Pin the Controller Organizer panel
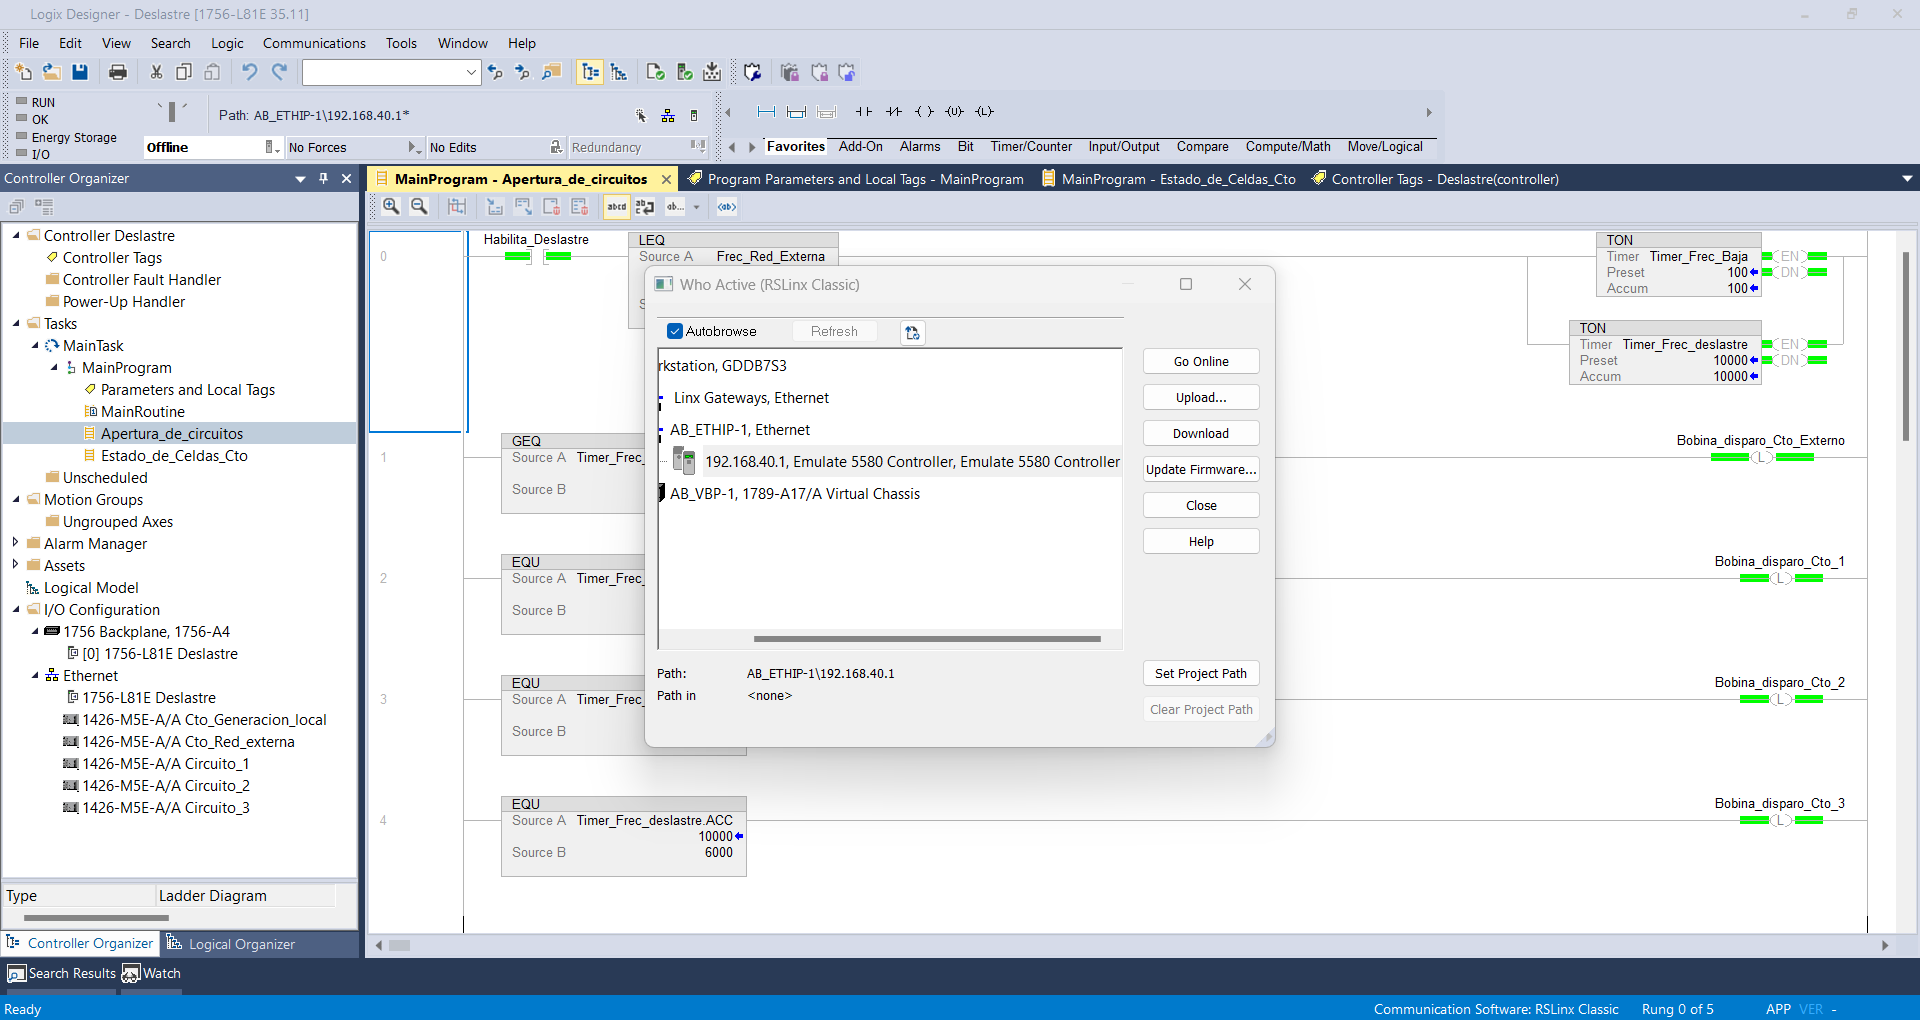 [323, 178]
